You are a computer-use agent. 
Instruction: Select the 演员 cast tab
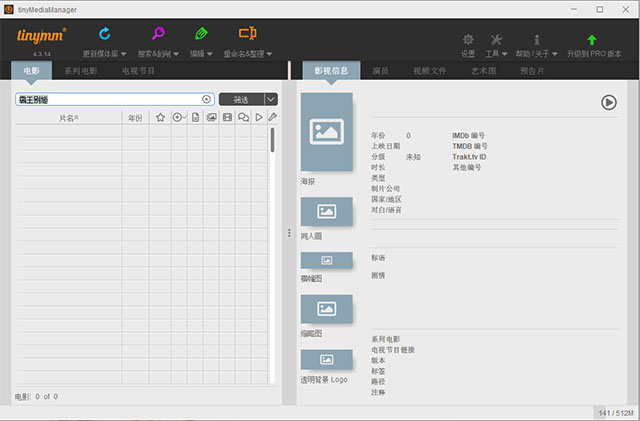(x=380, y=71)
